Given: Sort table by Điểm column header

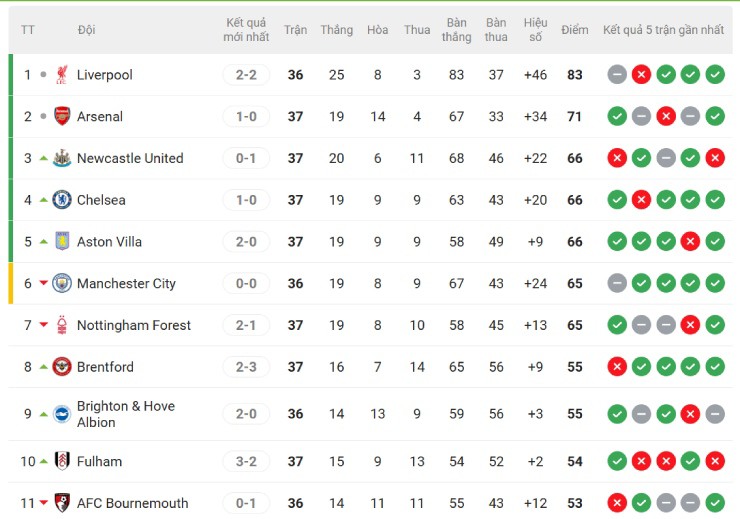Looking at the screenshot, I should click(575, 30).
